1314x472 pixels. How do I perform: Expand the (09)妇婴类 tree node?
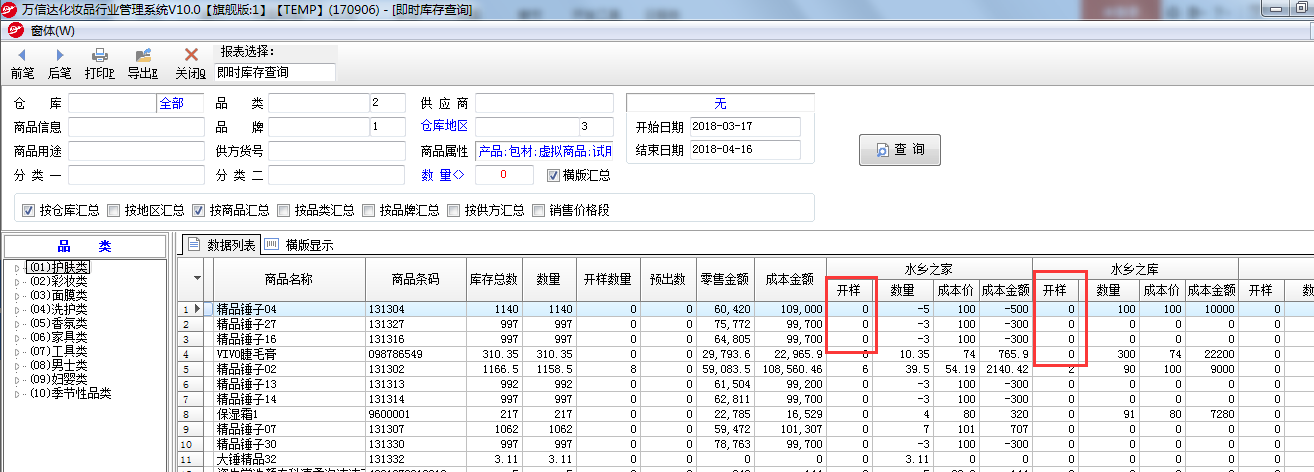tap(16, 379)
